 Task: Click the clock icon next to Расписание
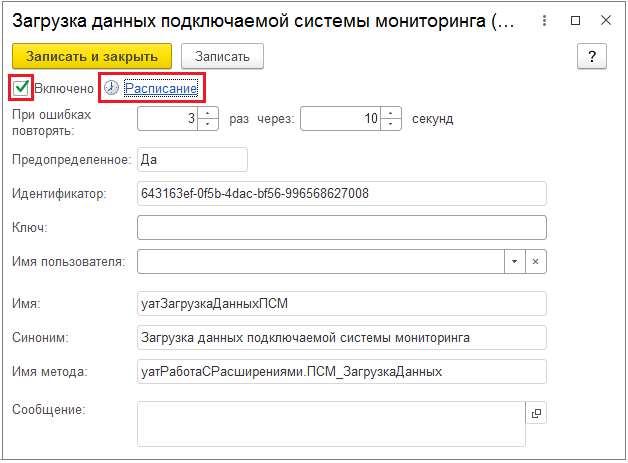point(111,88)
